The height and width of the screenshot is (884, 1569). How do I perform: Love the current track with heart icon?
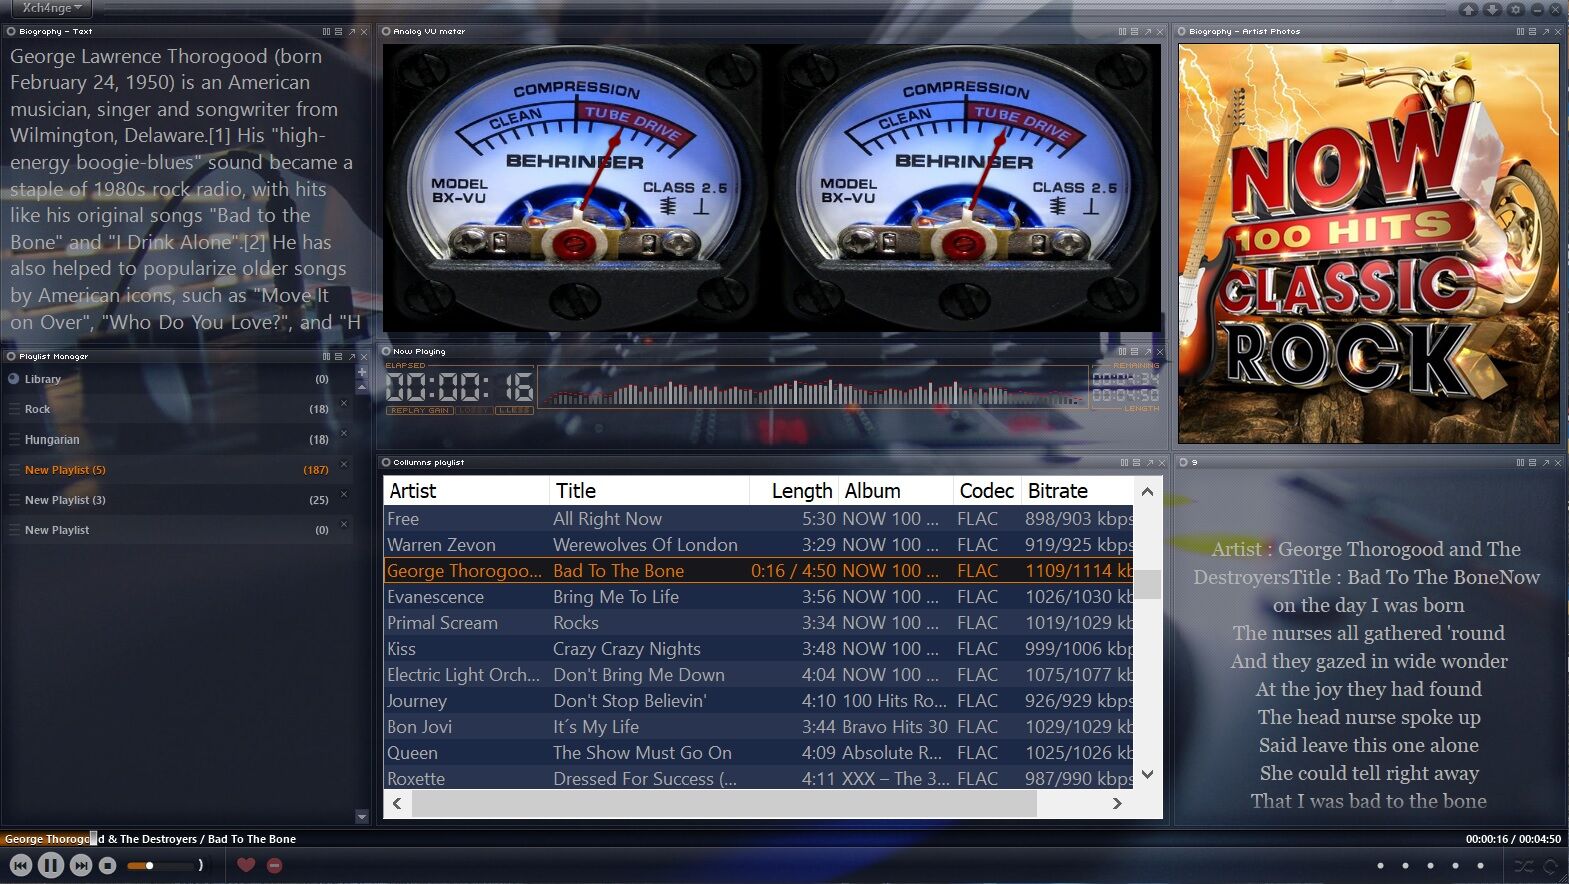pos(246,865)
